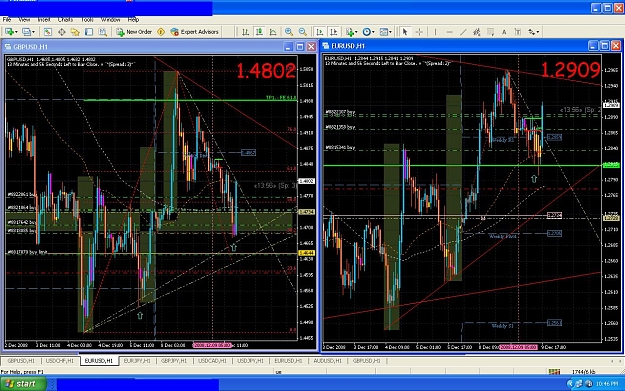Select the Text Label tool

[518, 32]
